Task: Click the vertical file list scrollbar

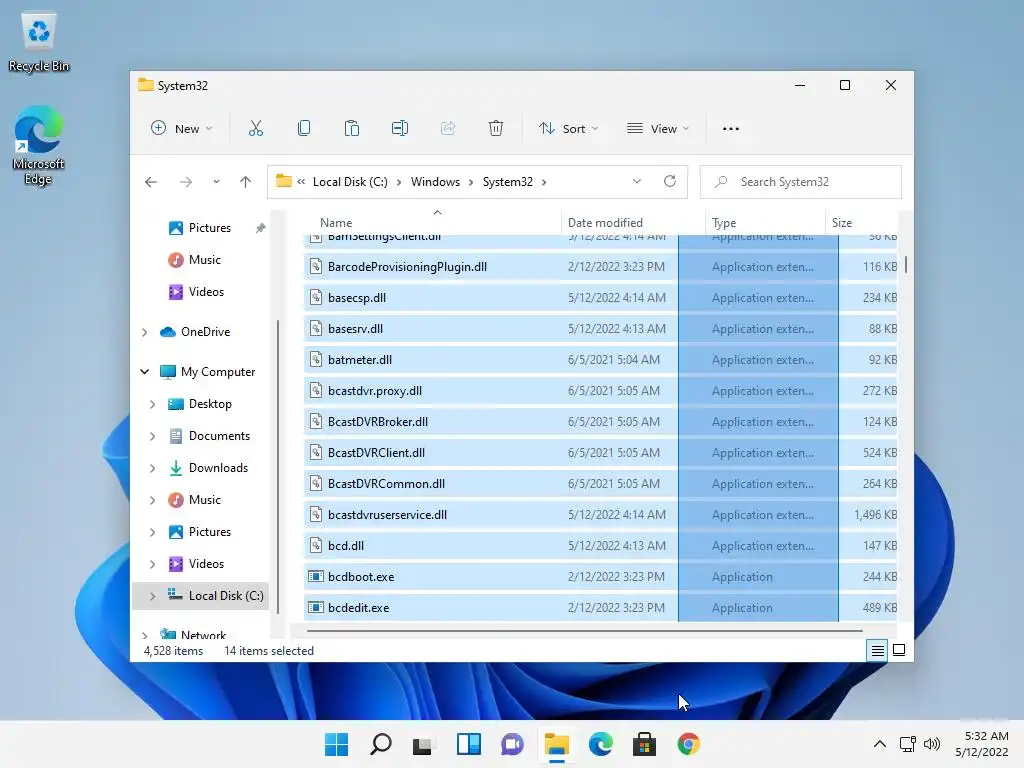Action: (x=906, y=264)
